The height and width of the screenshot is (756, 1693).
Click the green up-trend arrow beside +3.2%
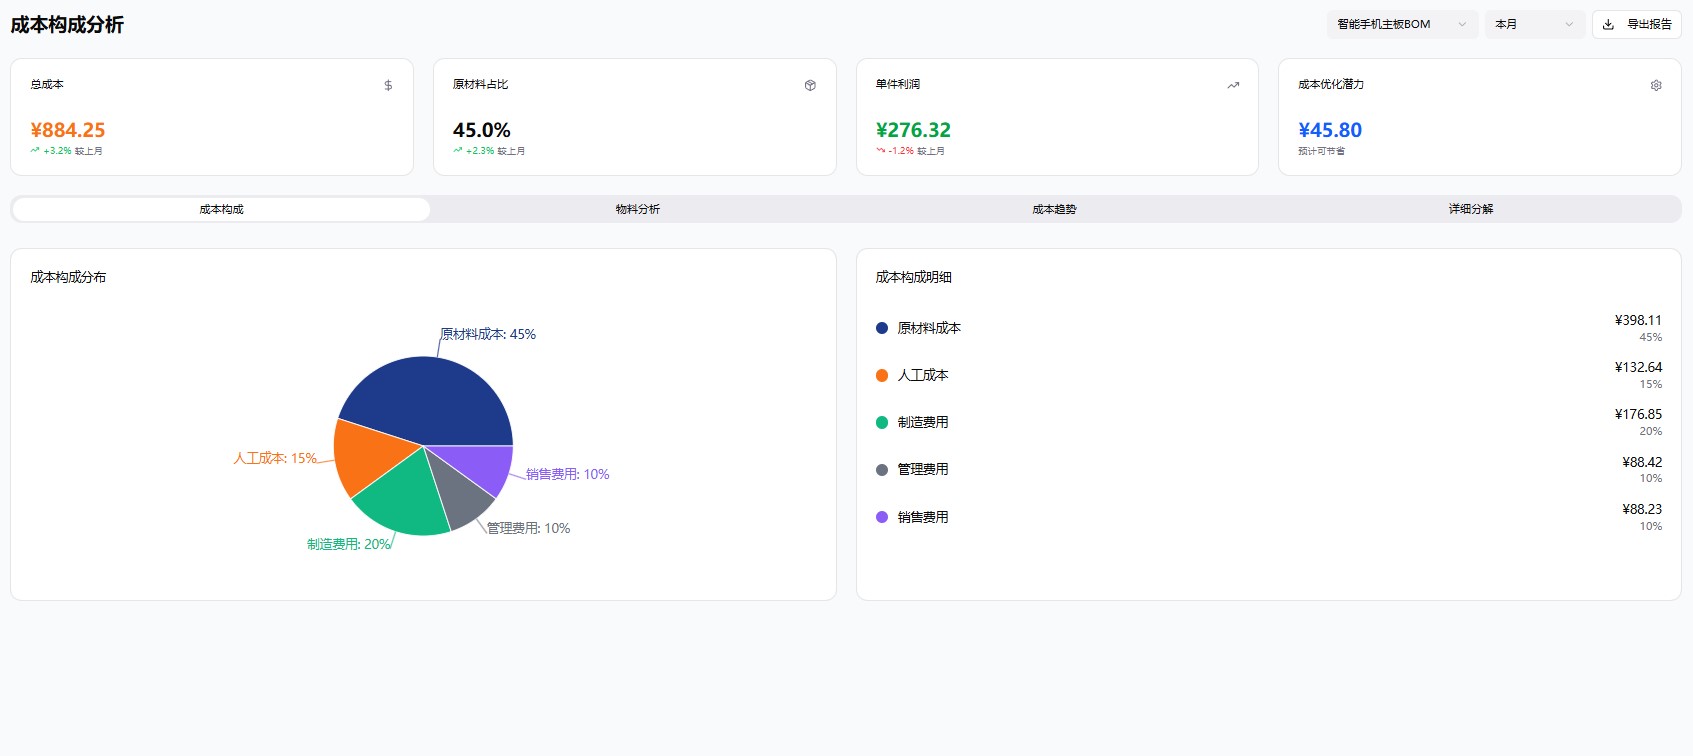[x=35, y=151]
